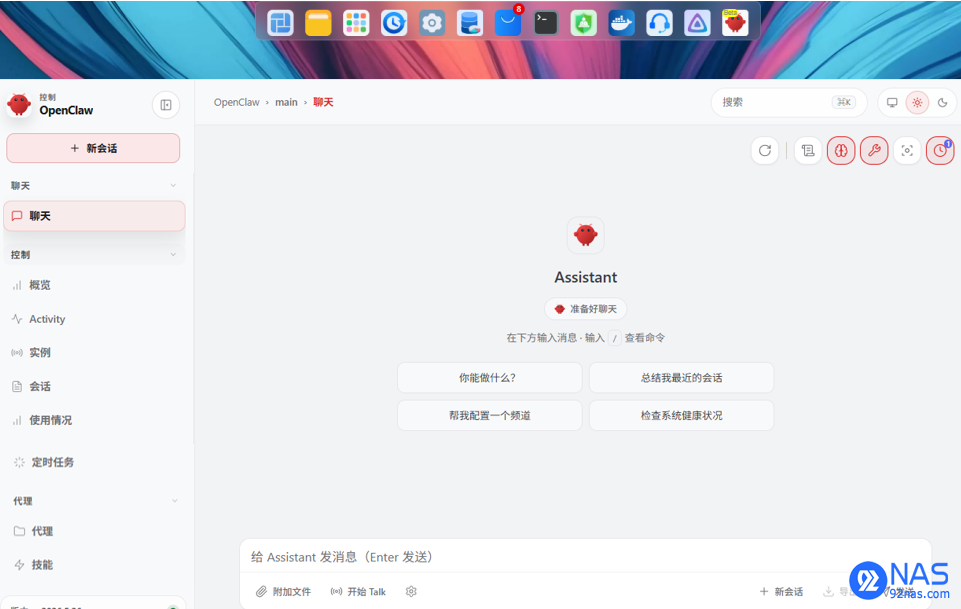Click 新会话 in the composer bar

781,592
